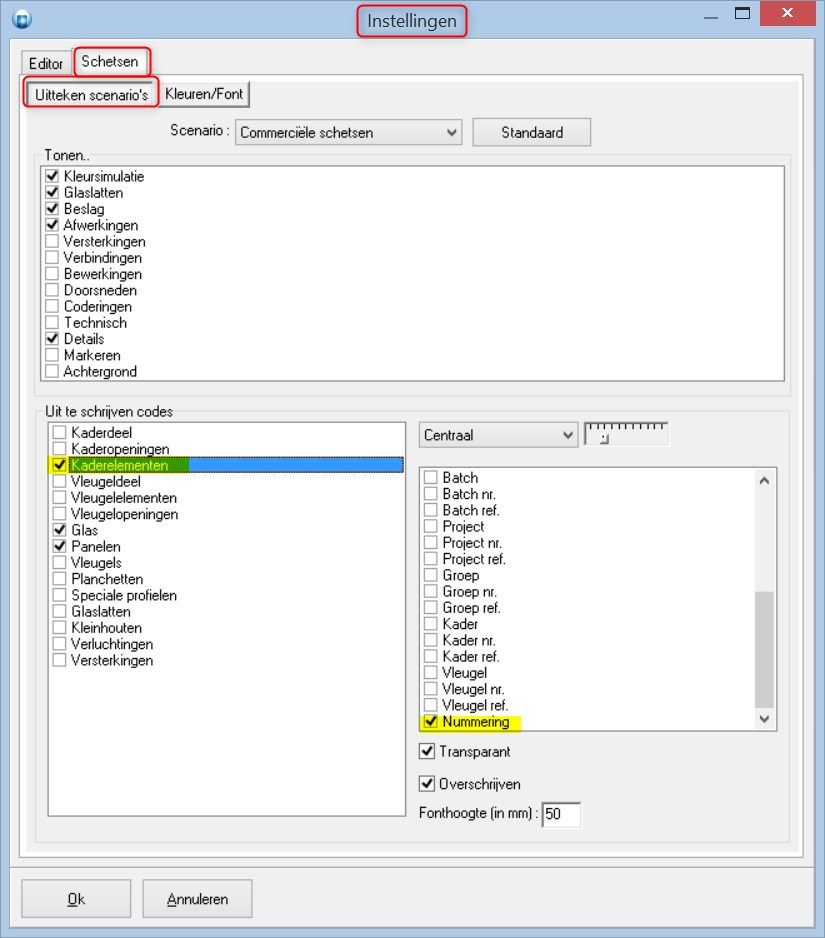The width and height of the screenshot is (825, 938).
Task: Enable the Vleugelopeningen checkbox
Action: tap(59, 513)
